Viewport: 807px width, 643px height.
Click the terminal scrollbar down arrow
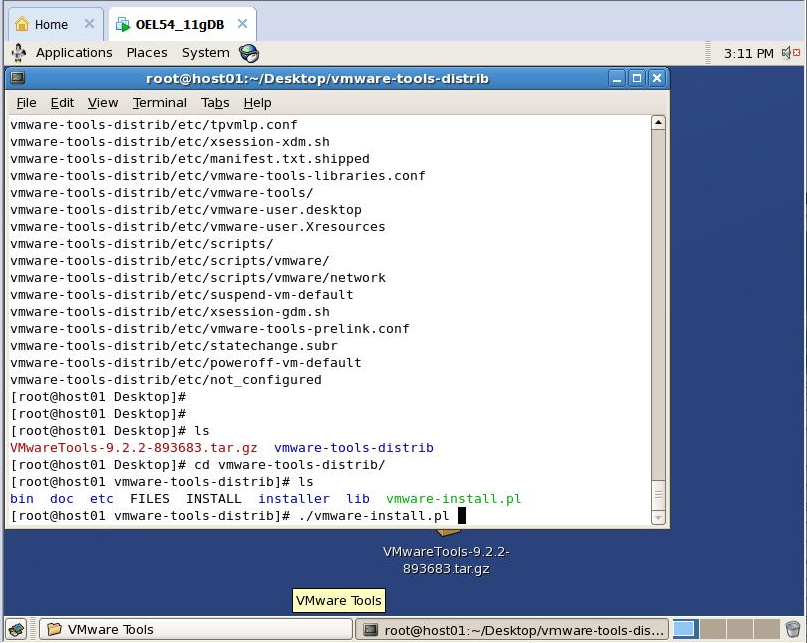click(x=658, y=517)
